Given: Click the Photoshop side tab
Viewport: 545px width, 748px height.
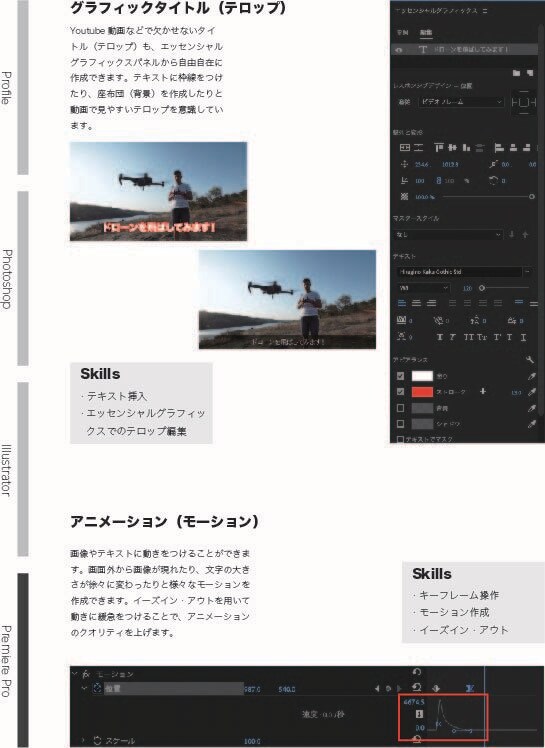Looking at the screenshot, I should coord(6,279).
